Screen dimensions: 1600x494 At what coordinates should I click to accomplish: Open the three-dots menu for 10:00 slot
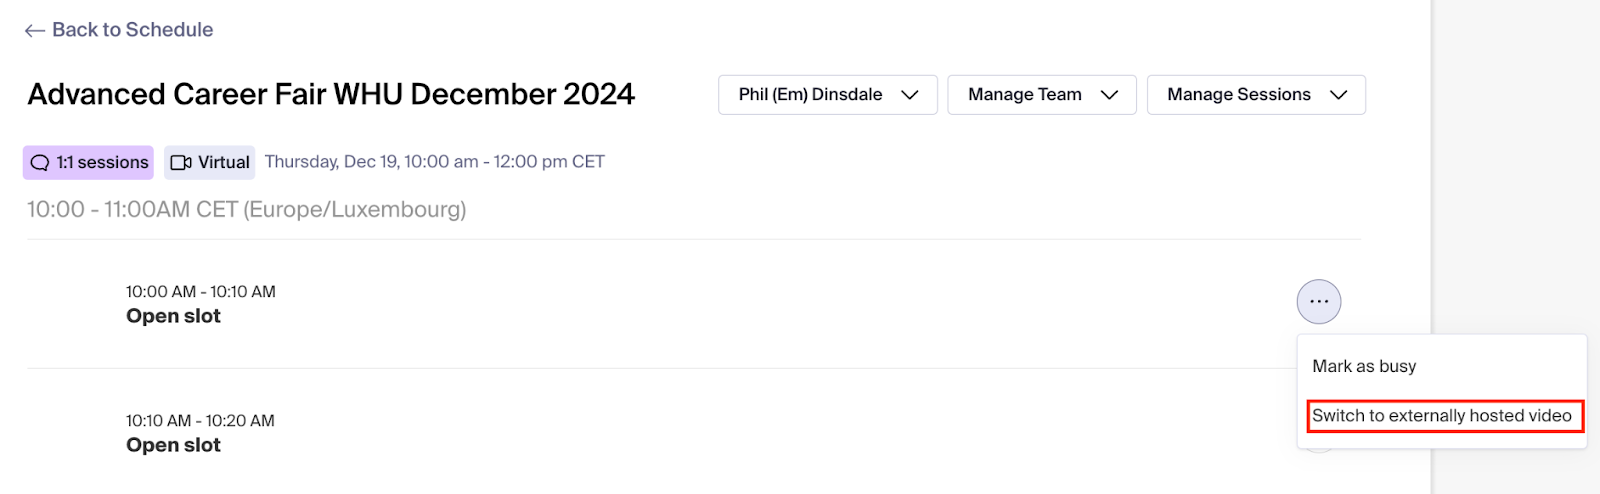1319,301
